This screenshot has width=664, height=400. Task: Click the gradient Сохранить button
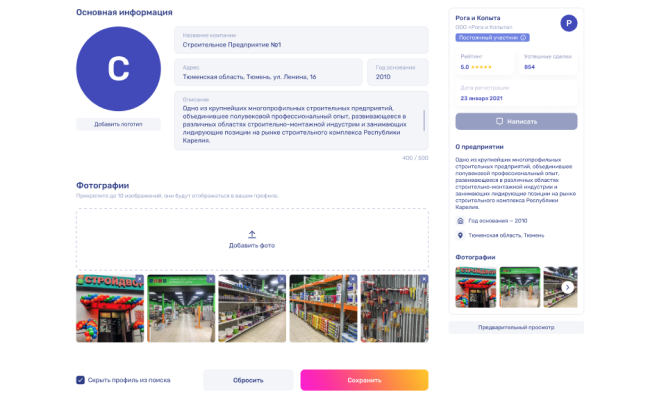[364, 380]
